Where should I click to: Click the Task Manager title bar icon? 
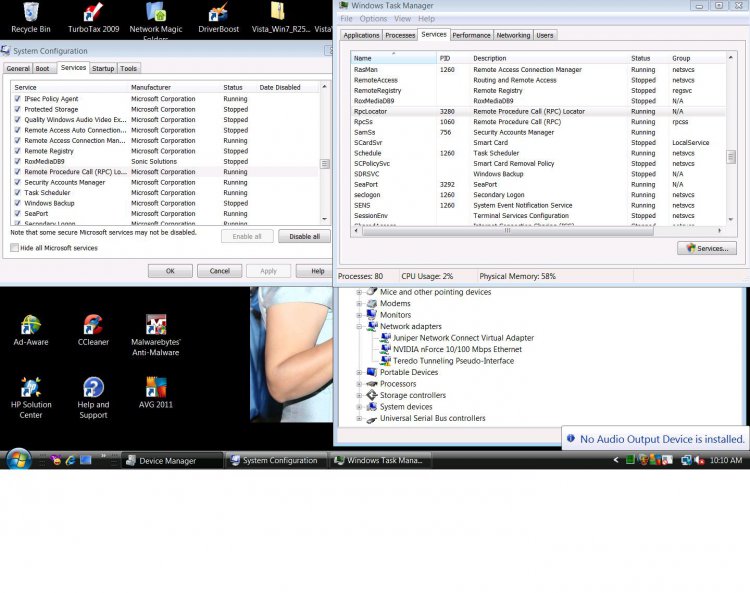(x=343, y=5)
